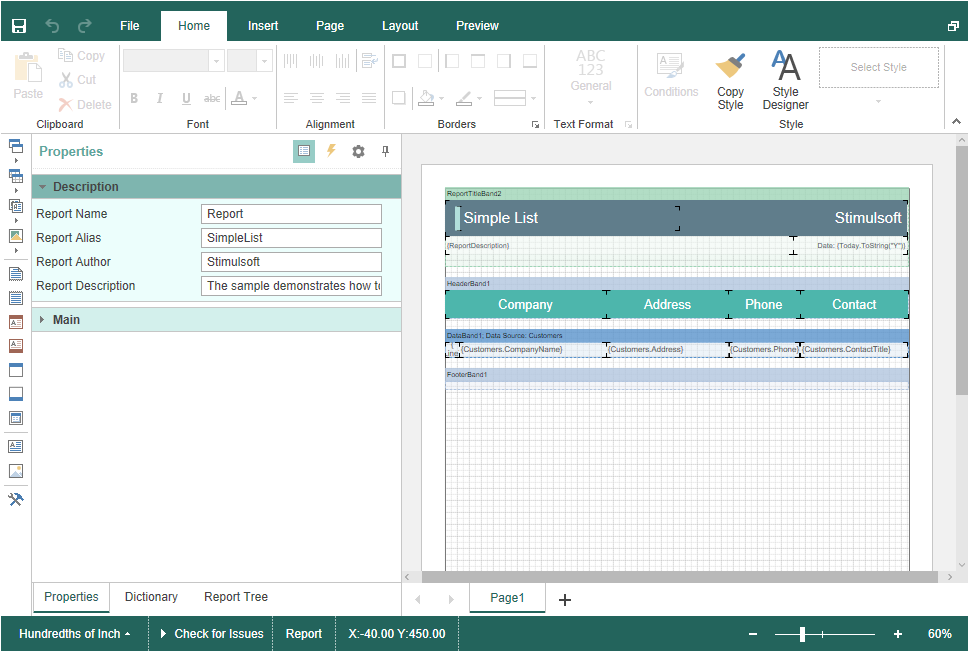Pin the Properties panel
The width and height of the screenshot is (969, 652).
coord(385,152)
